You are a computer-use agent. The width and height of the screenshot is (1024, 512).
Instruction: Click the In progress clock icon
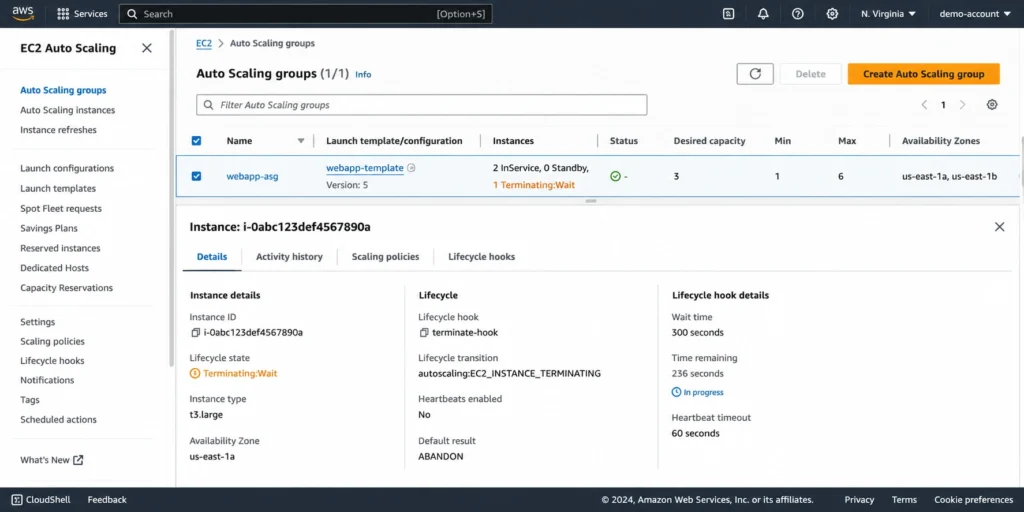(677, 392)
